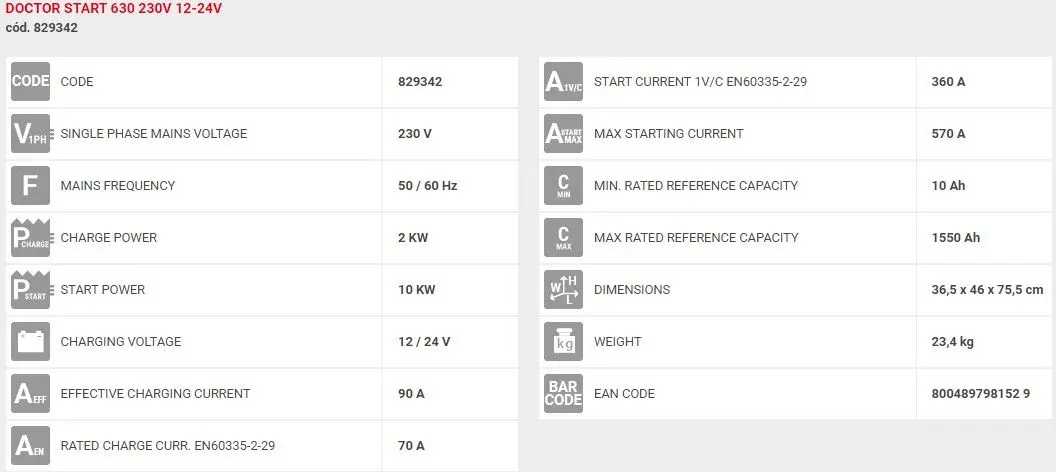Screen dimensions: 1056x472
Task: Click the 36,5 x 46 x 75,5 cm value
Action: (987, 290)
